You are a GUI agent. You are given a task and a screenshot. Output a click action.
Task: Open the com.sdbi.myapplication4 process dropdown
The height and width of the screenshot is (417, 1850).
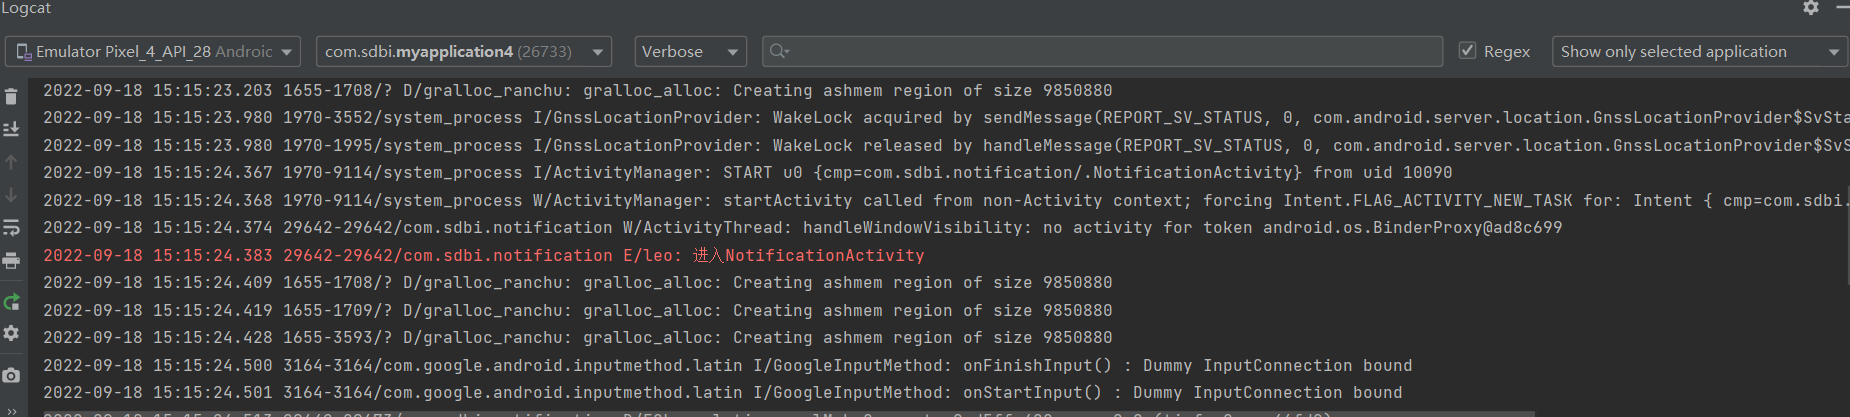[x=464, y=51]
